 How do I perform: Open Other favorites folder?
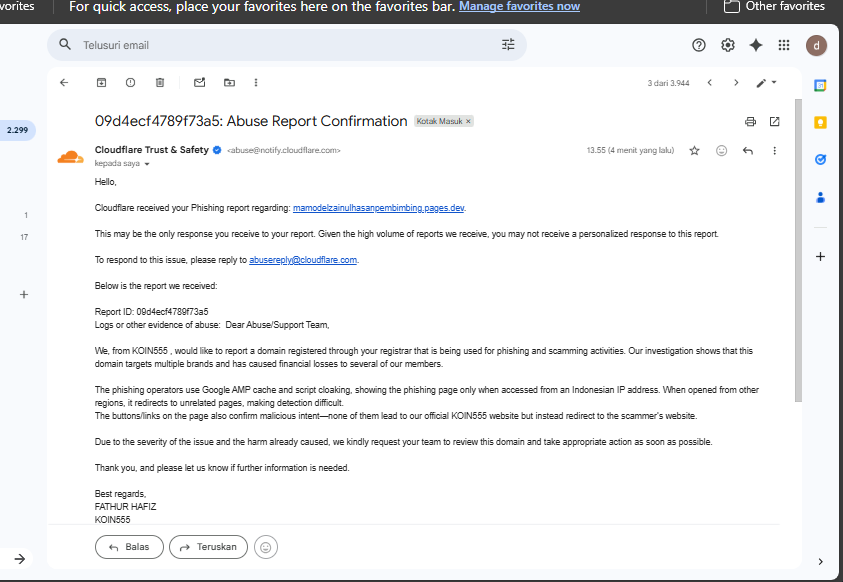click(x=774, y=6)
